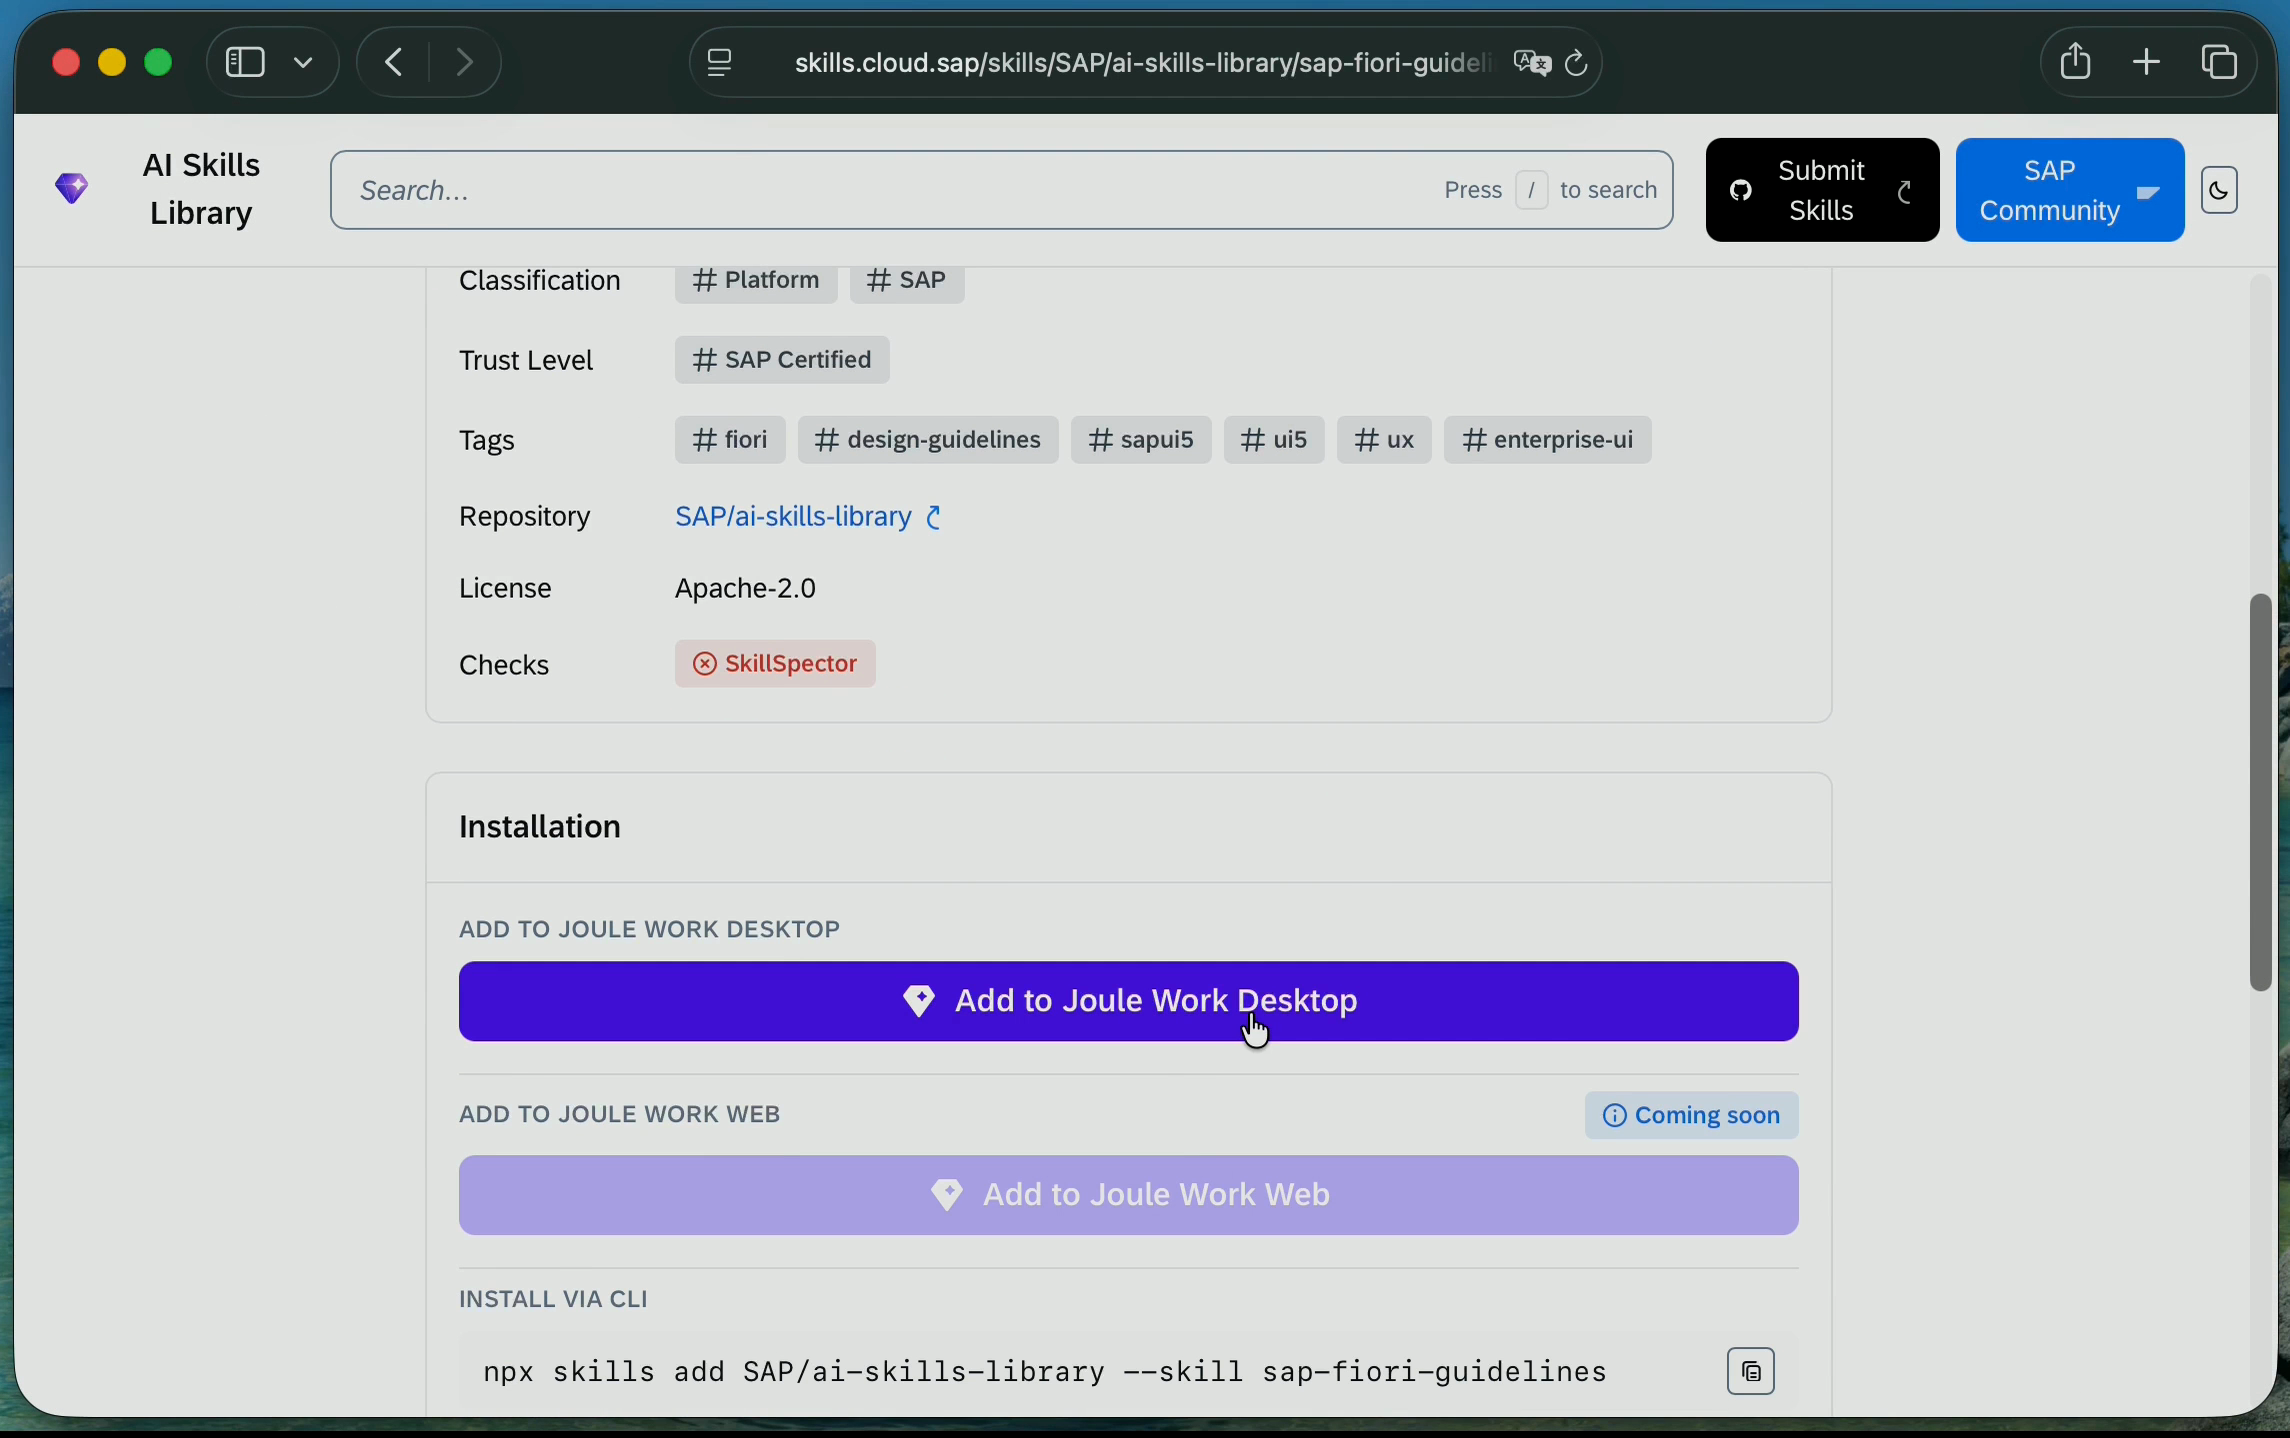Go forward with the forward arrow
Image resolution: width=2290 pixels, height=1438 pixels.
(x=465, y=63)
